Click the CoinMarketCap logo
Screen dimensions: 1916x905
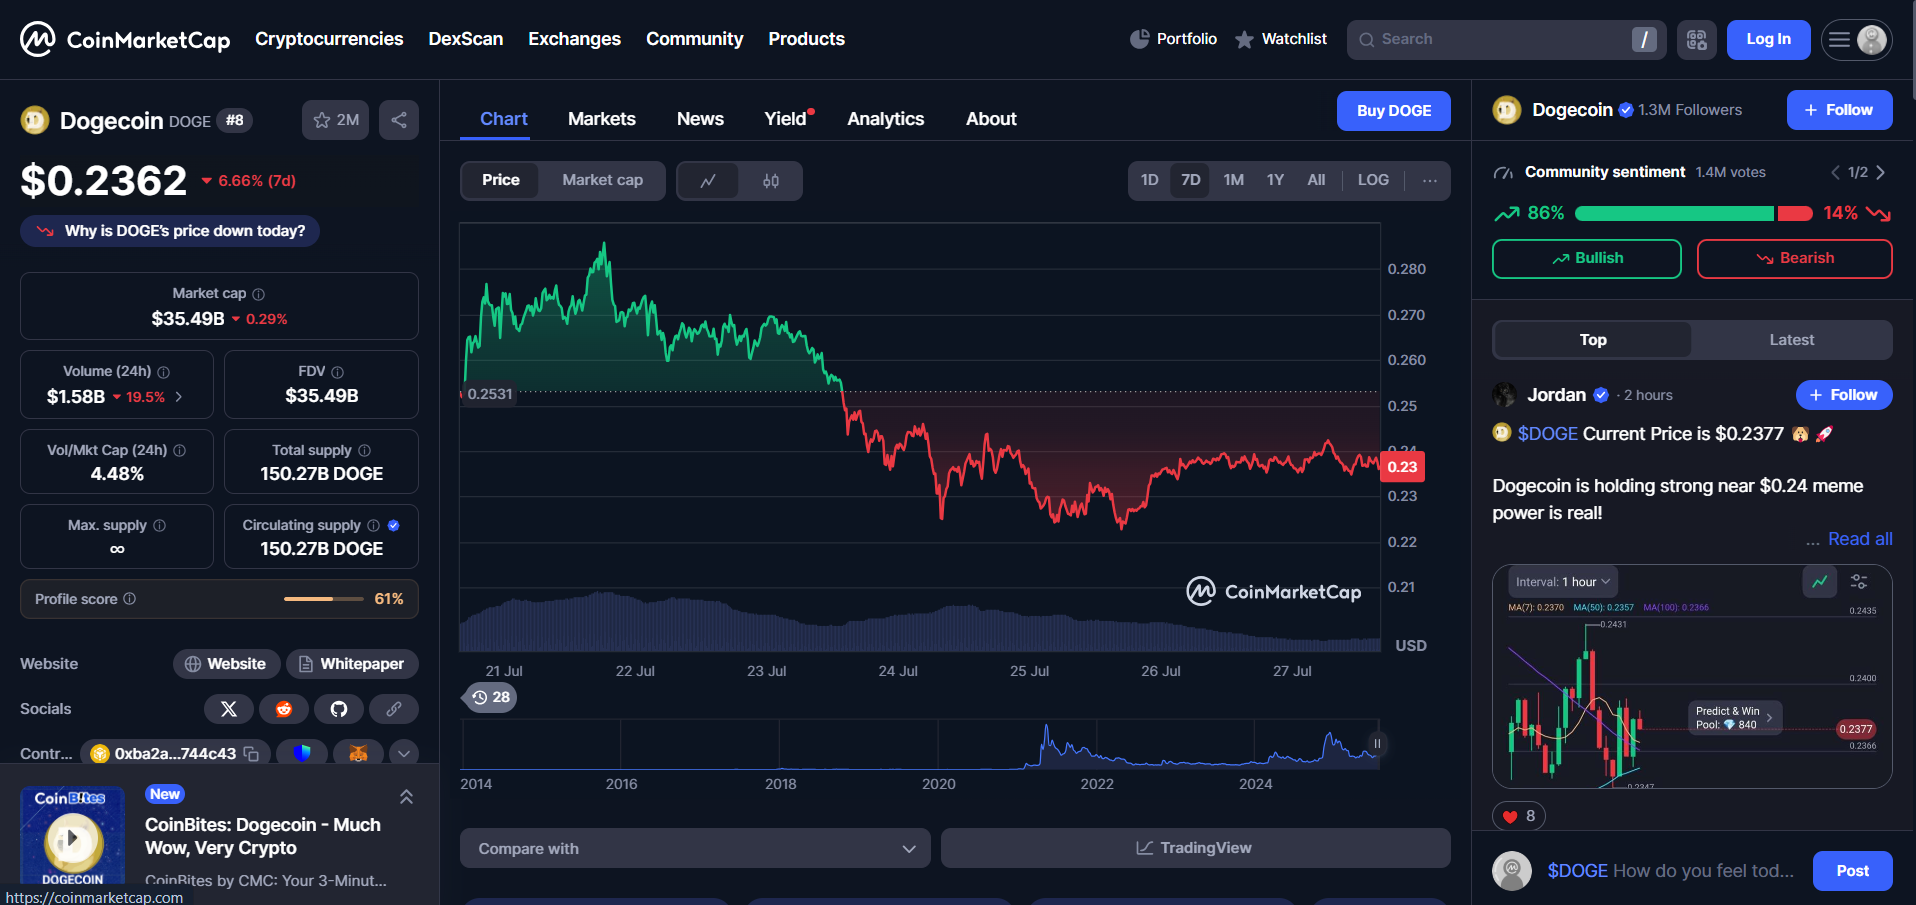point(125,39)
